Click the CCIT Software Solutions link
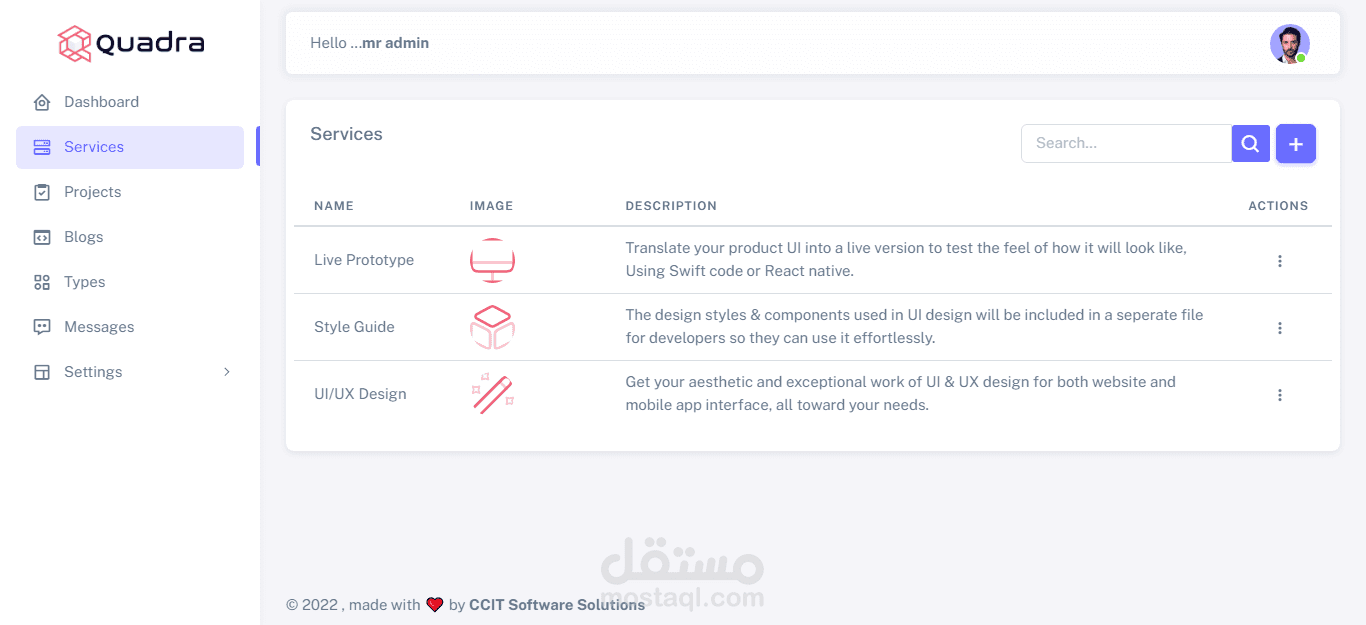The width and height of the screenshot is (1366, 625). point(557,605)
